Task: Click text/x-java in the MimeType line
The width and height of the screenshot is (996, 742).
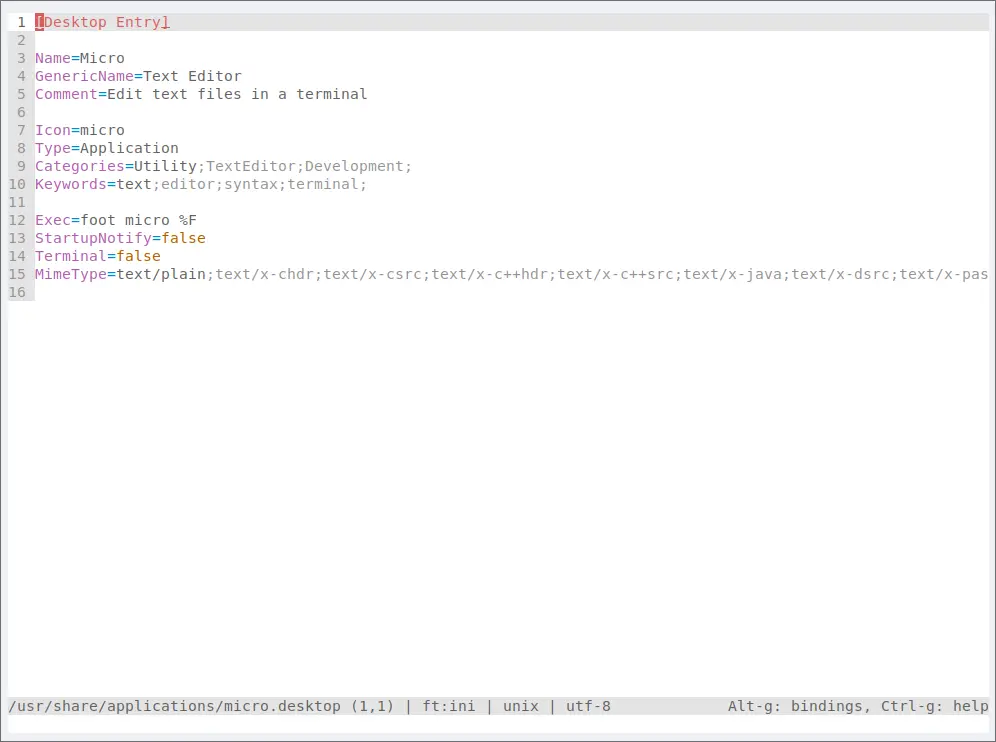Action: pyautogui.click(x=733, y=274)
